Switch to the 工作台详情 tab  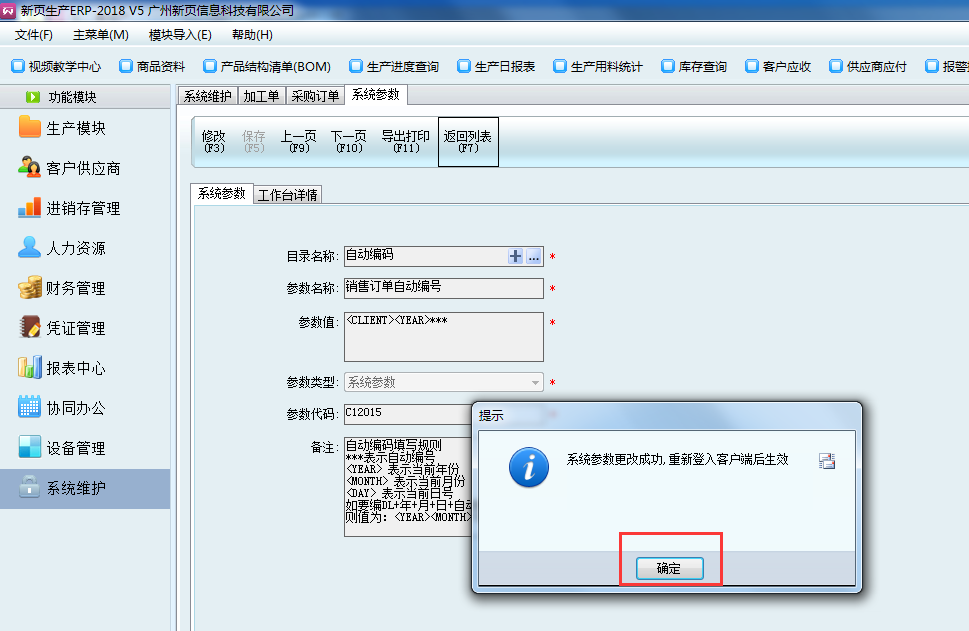click(x=288, y=195)
